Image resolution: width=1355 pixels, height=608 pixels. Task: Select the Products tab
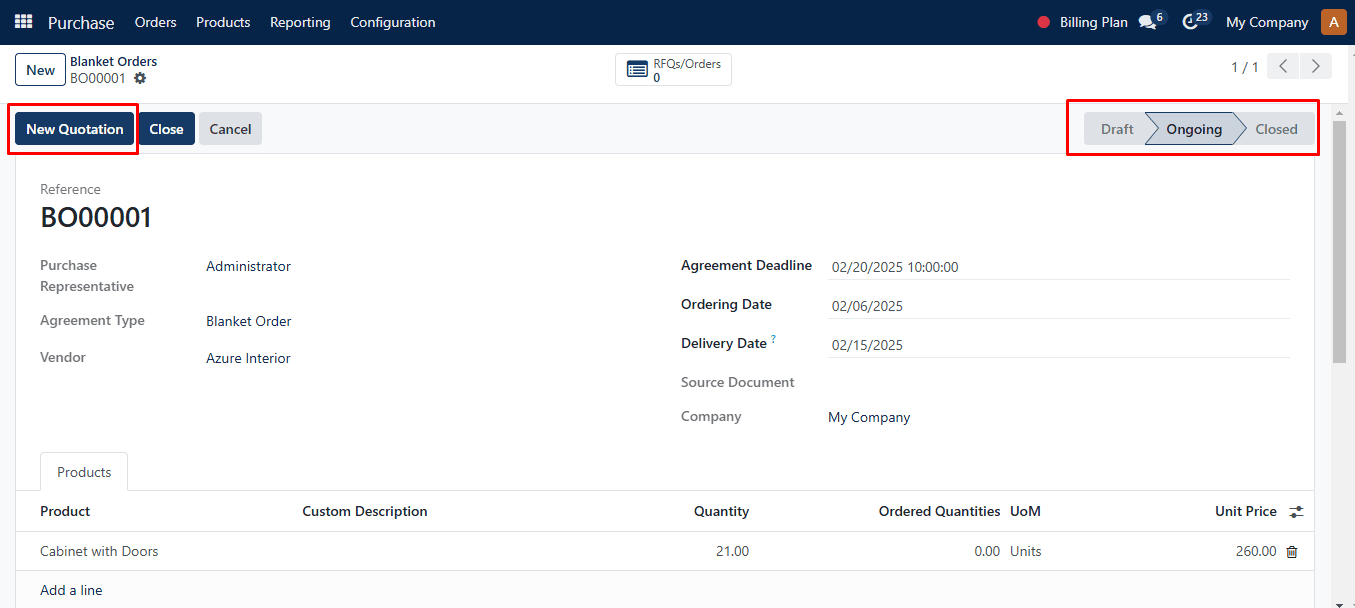click(84, 472)
